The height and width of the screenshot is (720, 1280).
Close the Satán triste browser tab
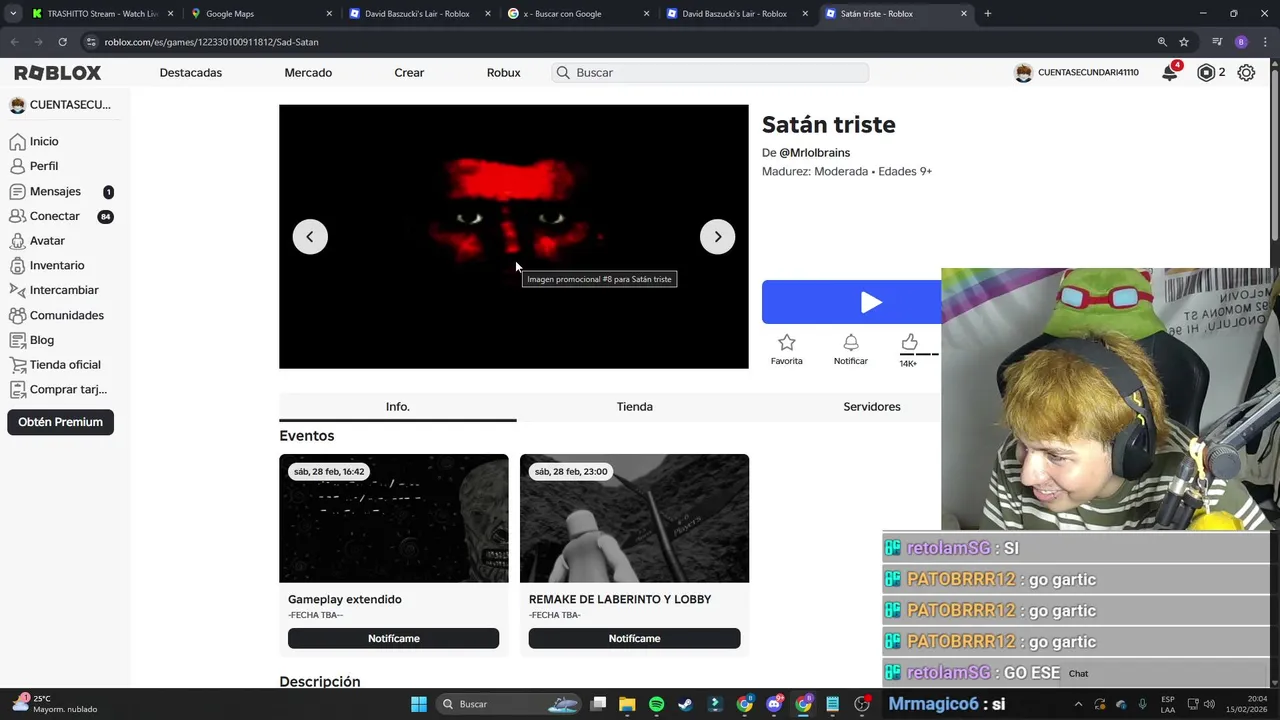coord(964,14)
